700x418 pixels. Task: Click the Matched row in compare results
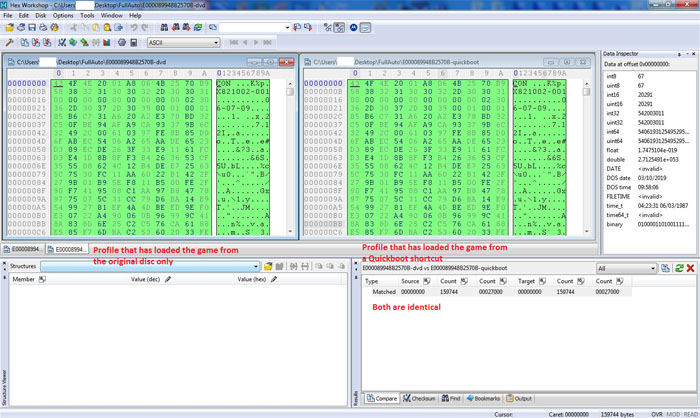point(385,291)
